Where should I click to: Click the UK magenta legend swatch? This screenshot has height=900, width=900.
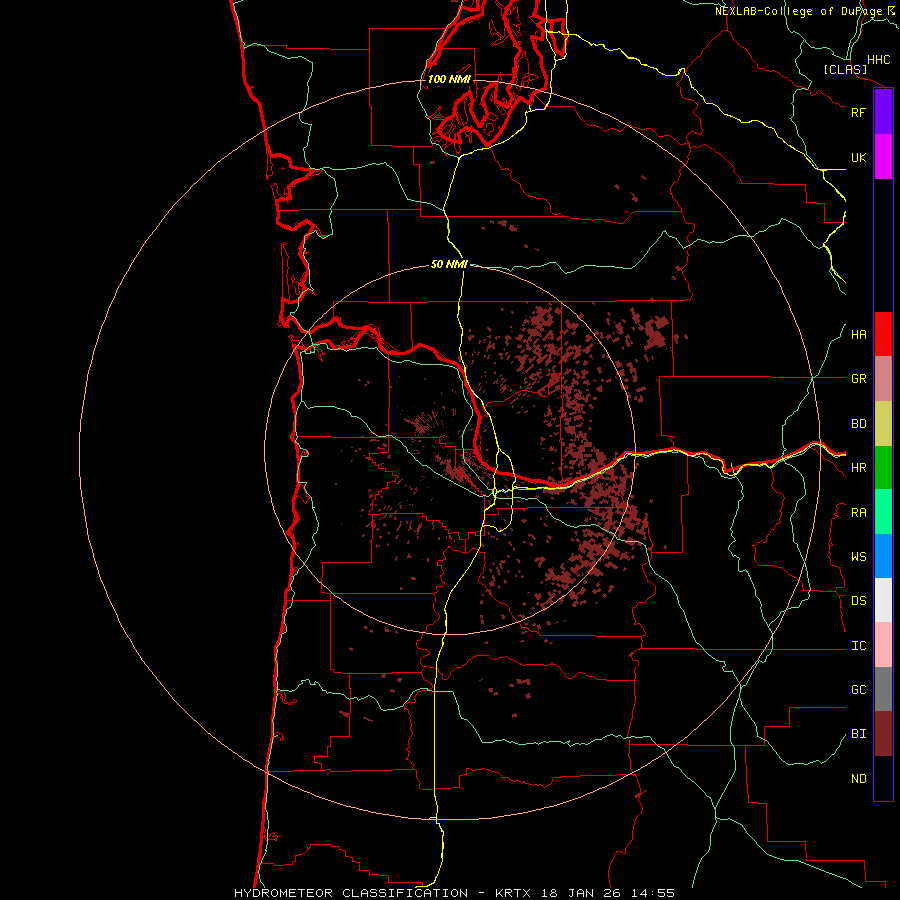point(883,157)
